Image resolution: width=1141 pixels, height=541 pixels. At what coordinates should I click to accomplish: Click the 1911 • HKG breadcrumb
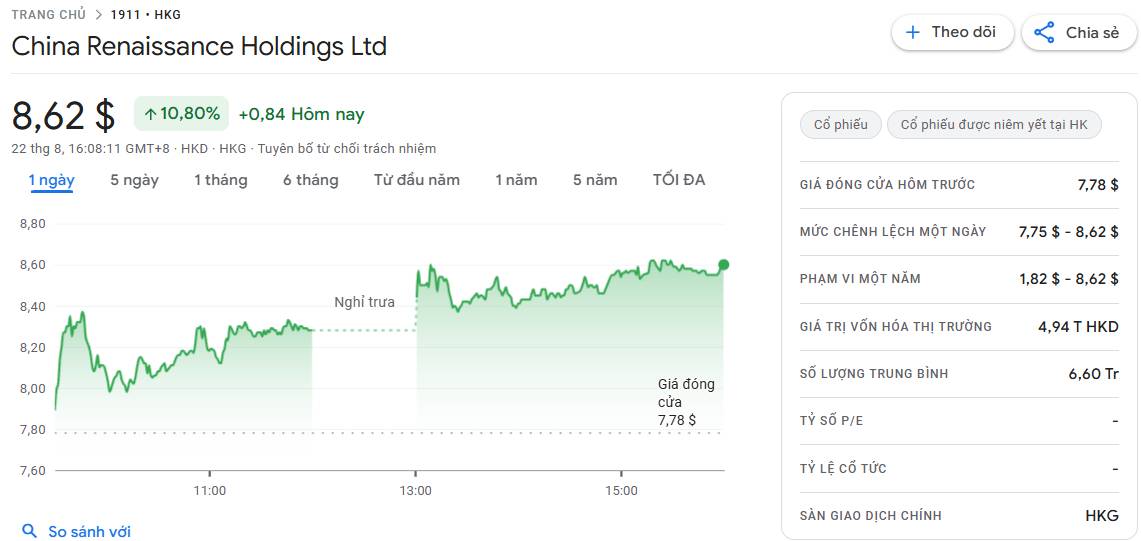[x=146, y=14]
